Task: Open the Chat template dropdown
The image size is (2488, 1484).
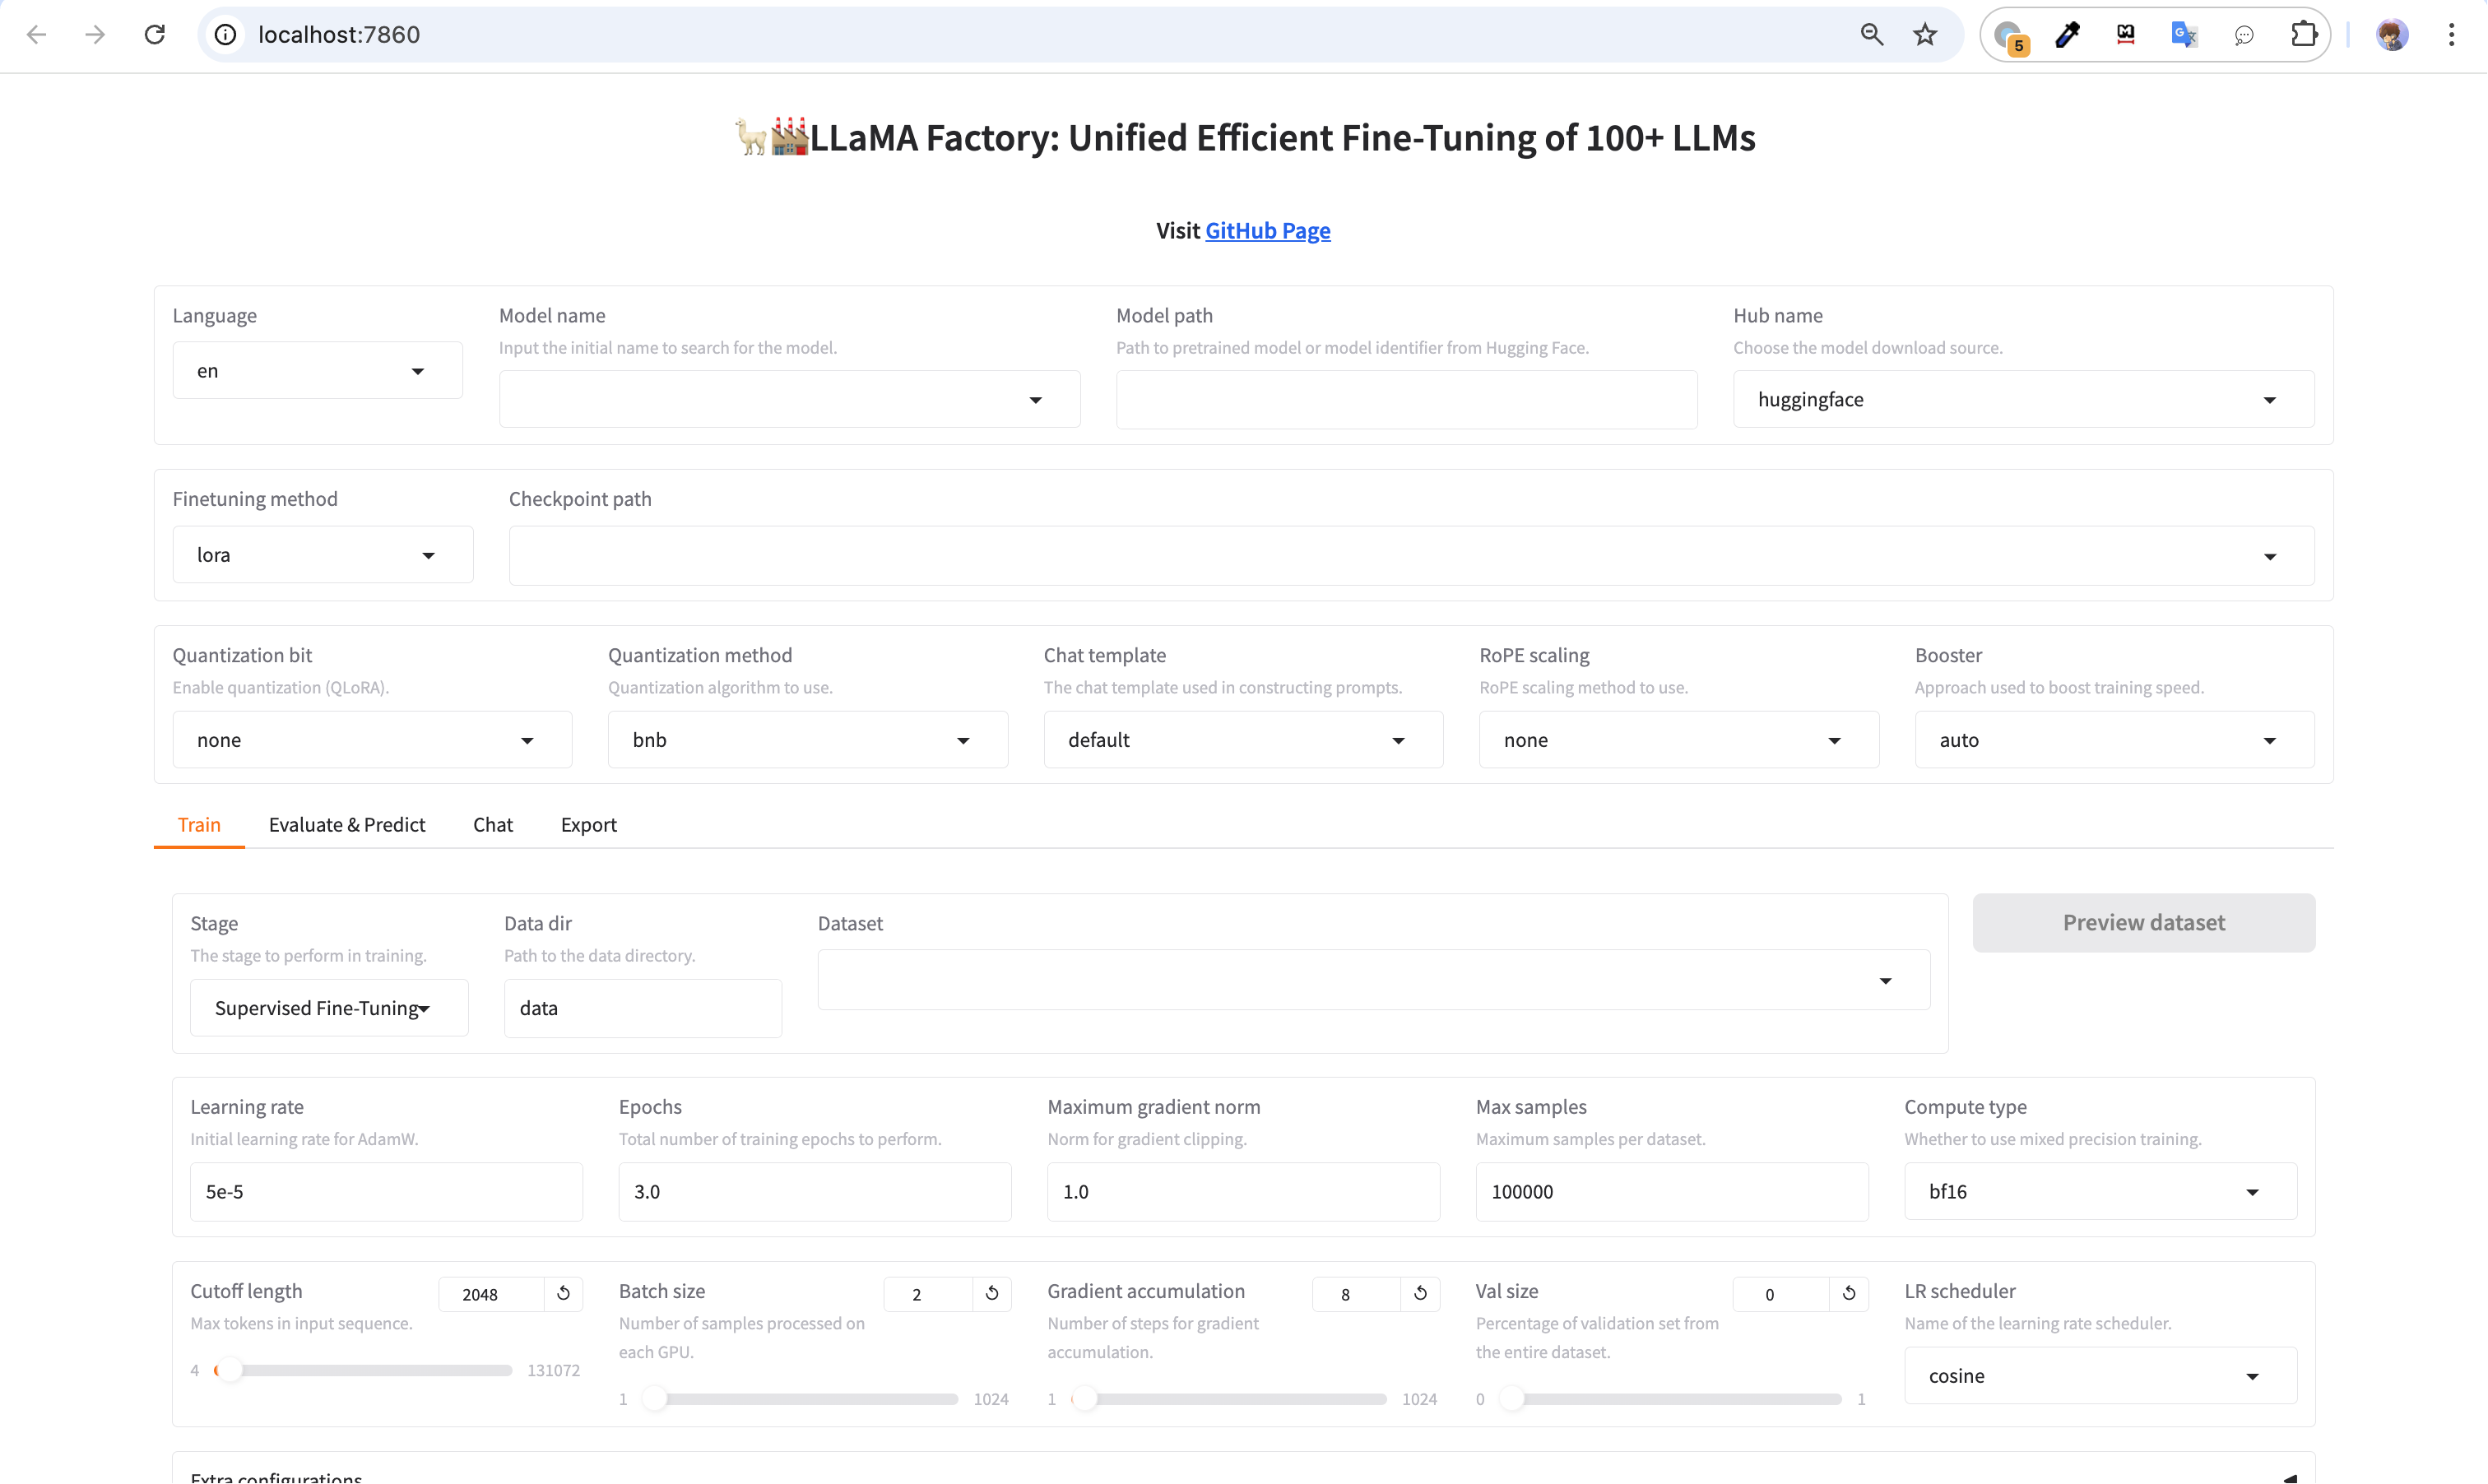Action: 1243,740
